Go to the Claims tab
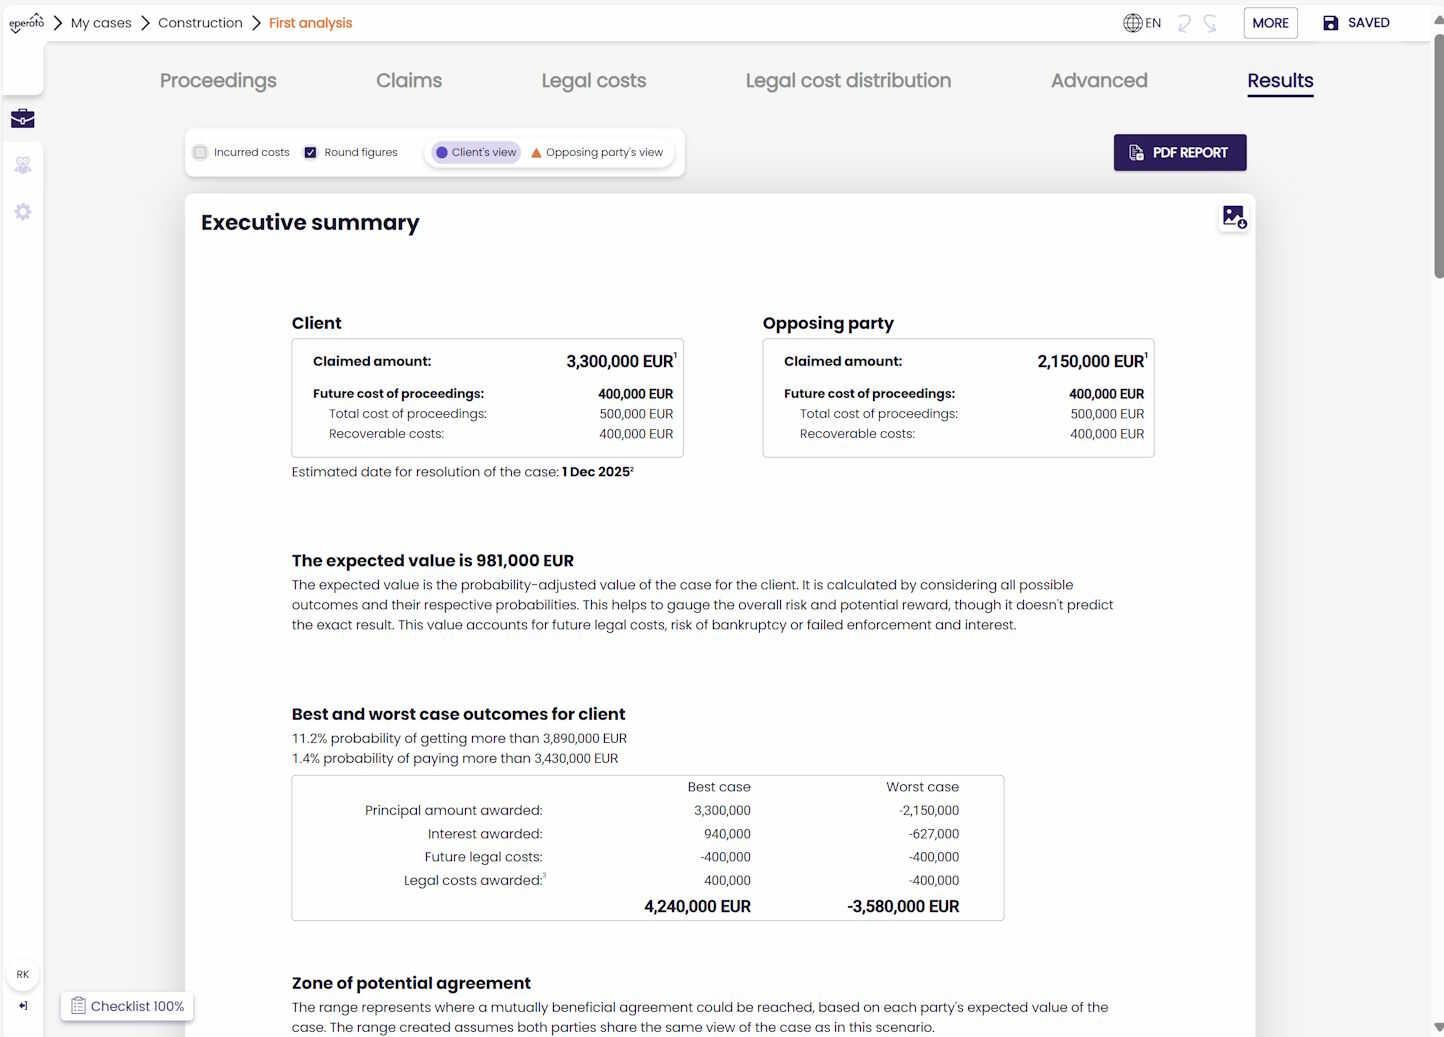This screenshot has height=1037, width=1444. click(409, 81)
